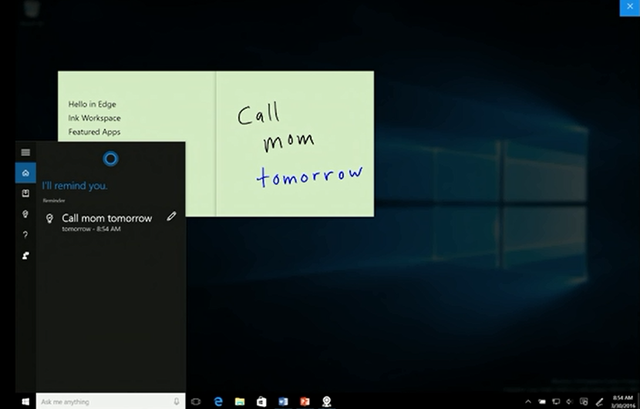This screenshot has height=409, width=640.
Task: Open Hello in Edge link
Action: pyautogui.click(x=92, y=104)
